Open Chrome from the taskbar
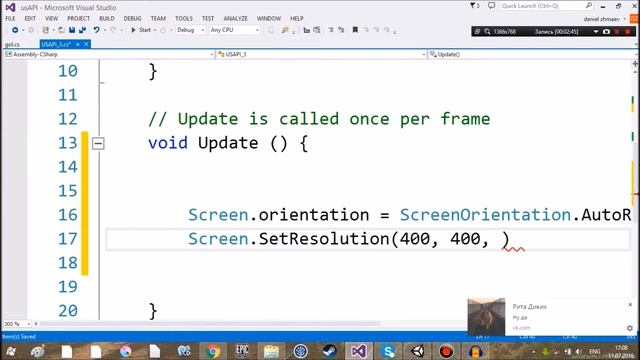Image resolution: width=640 pixels, height=360 pixels. pos(213,351)
